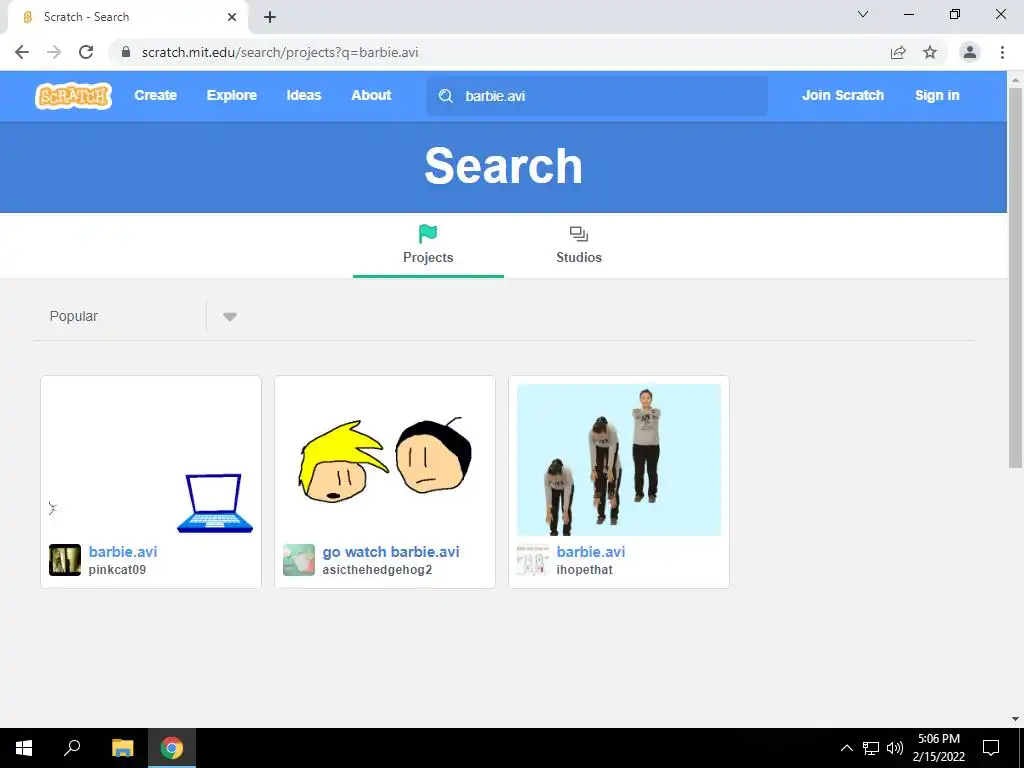Click the browser forward arrow
Image resolution: width=1024 pixels, height=768 pixels.
pos(54,52)
